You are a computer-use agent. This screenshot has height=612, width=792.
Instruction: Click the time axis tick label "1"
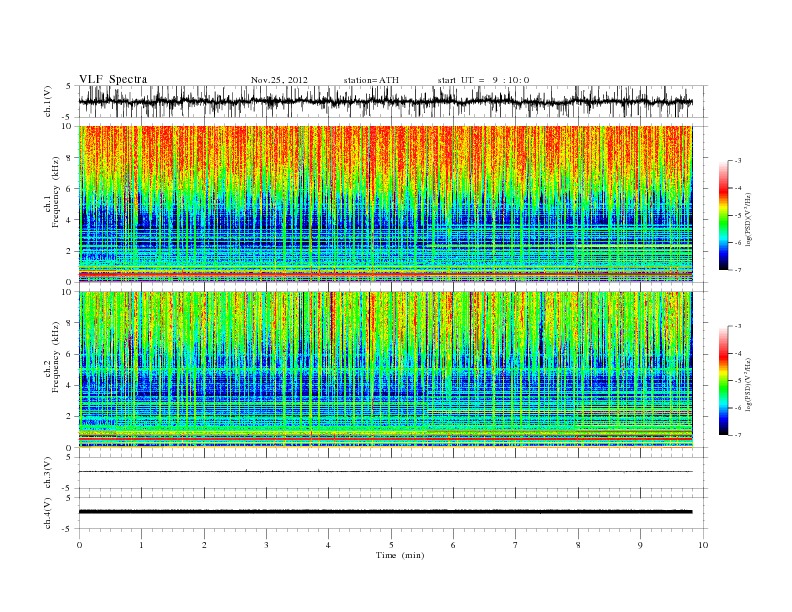coord(141,545)
